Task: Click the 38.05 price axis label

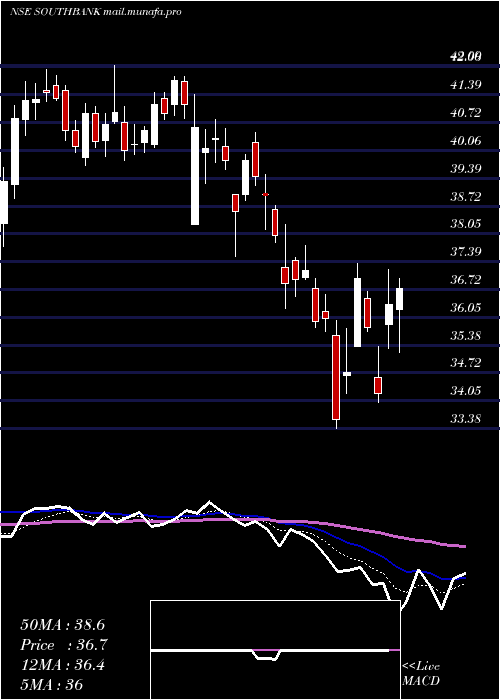Action: (x=465, y=224)
